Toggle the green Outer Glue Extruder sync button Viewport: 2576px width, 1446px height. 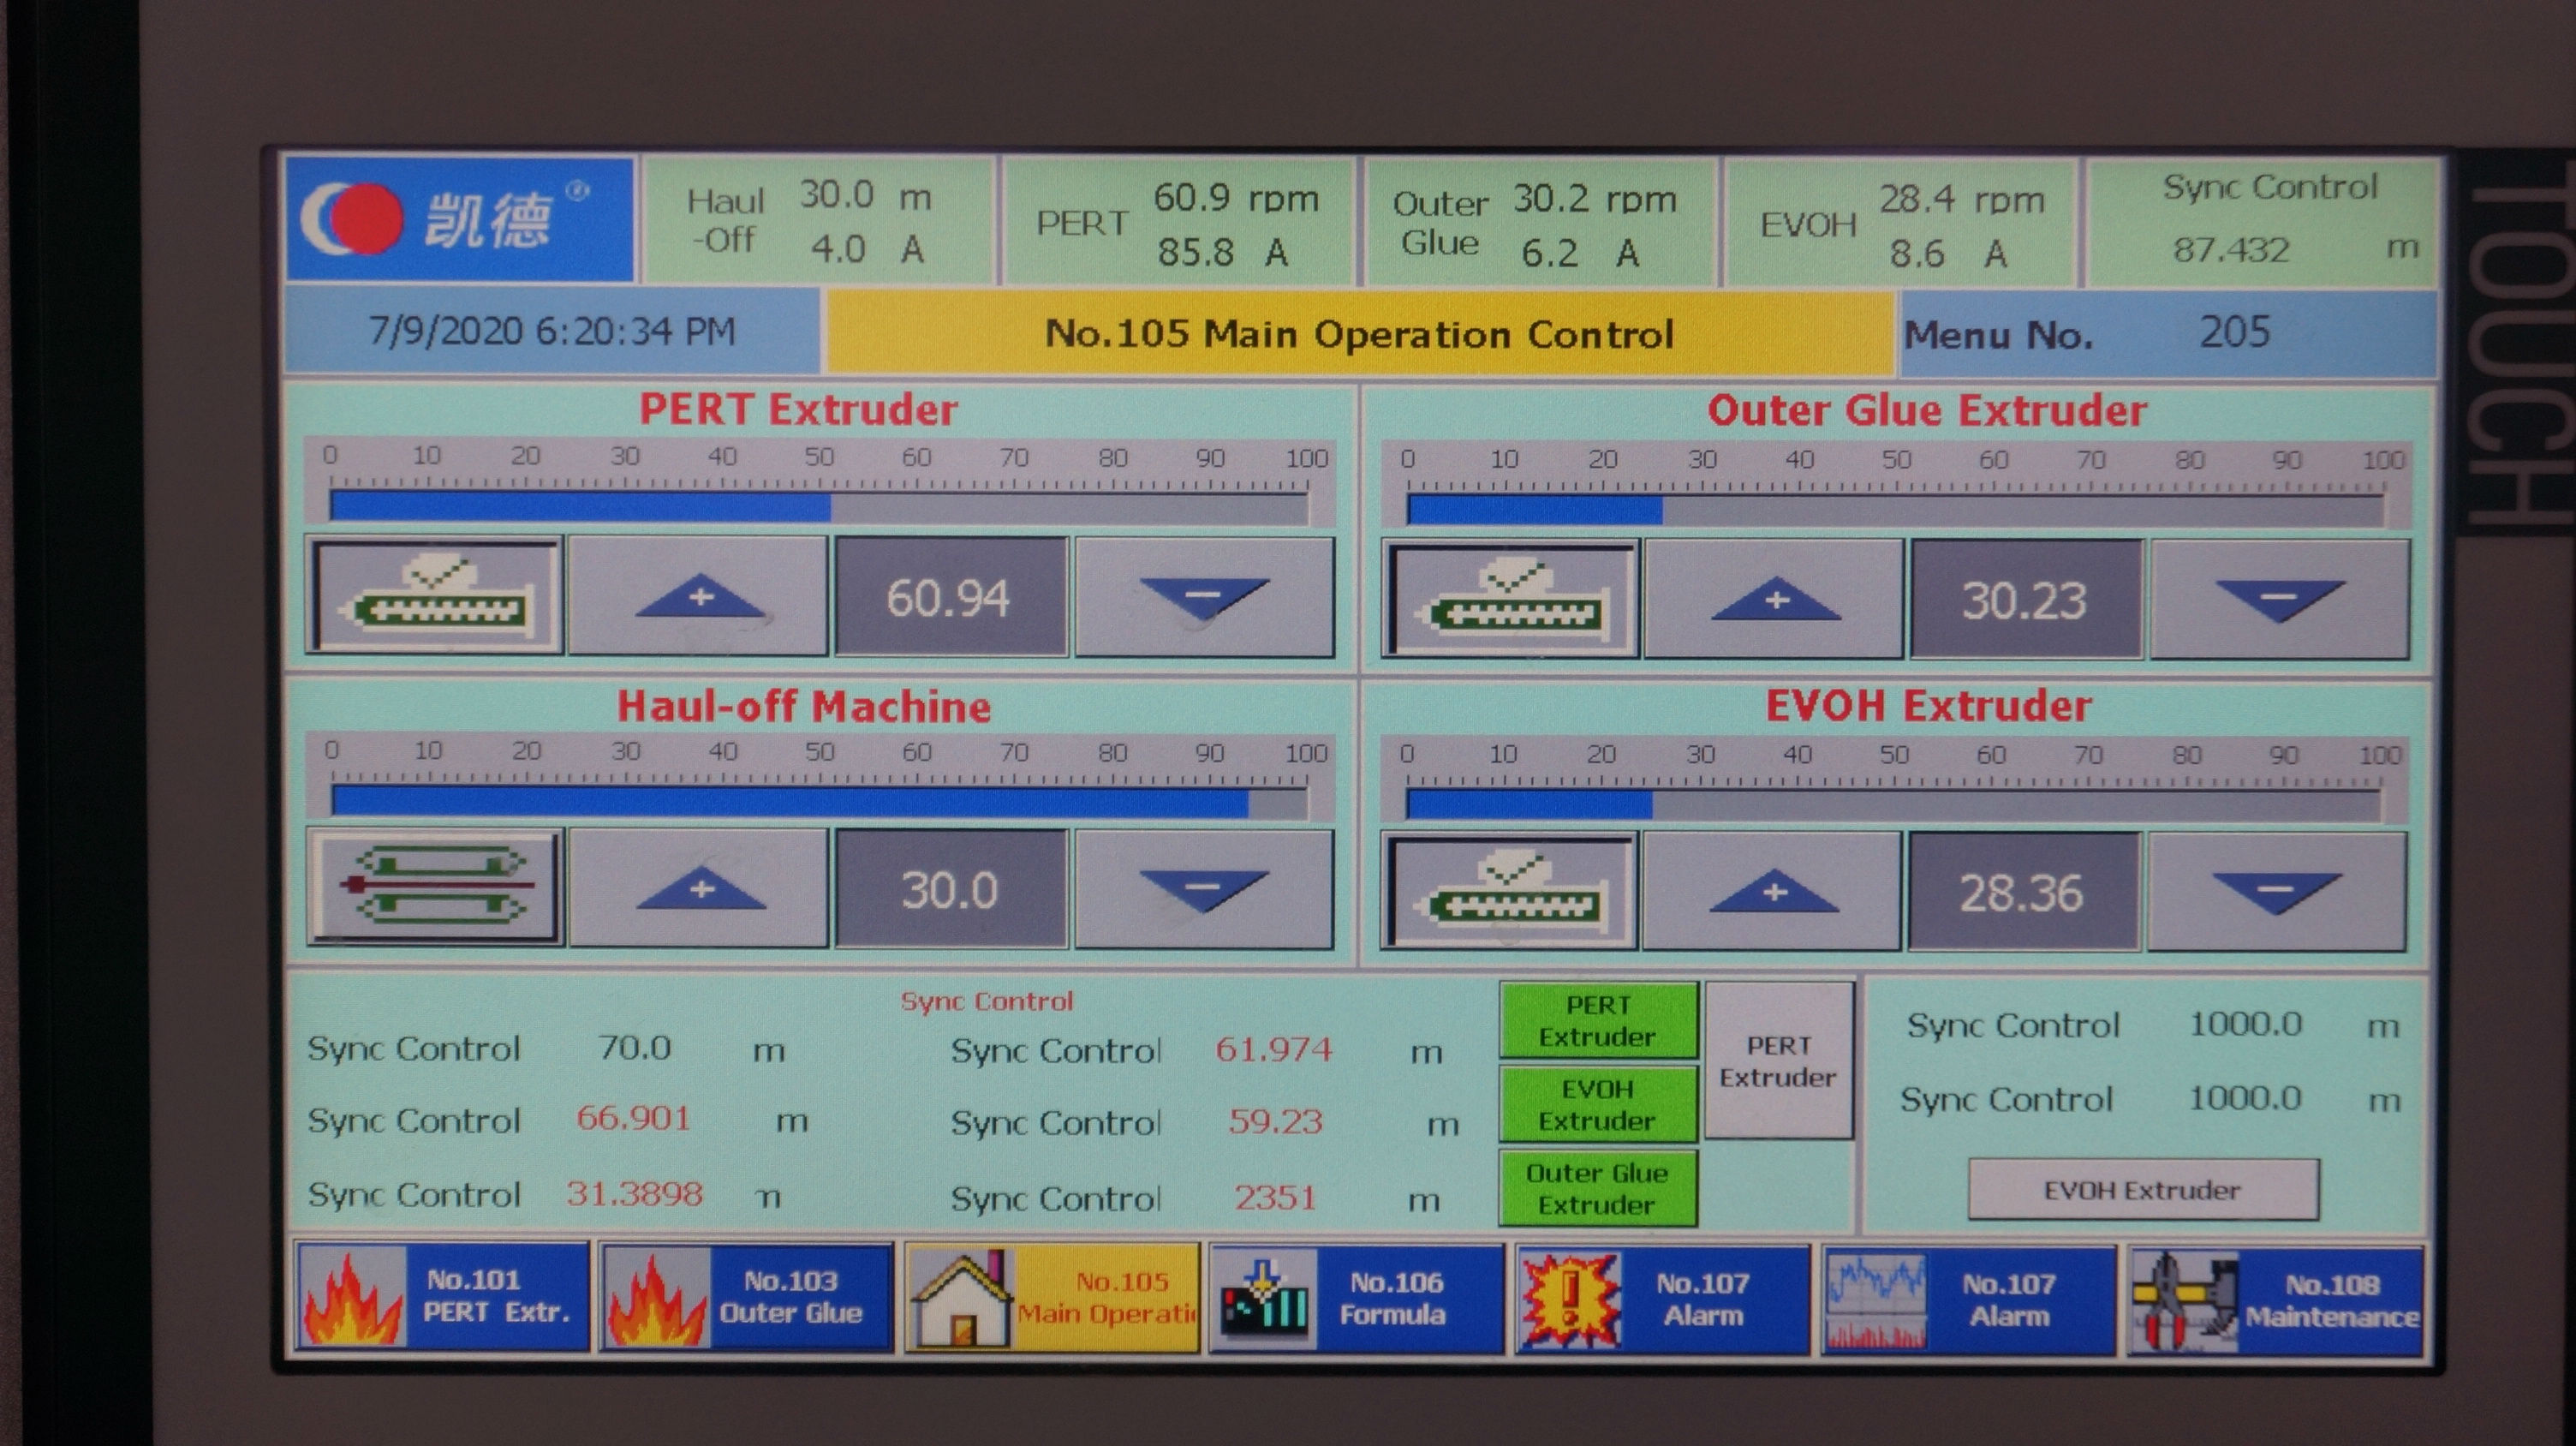coord(1598,1189)
